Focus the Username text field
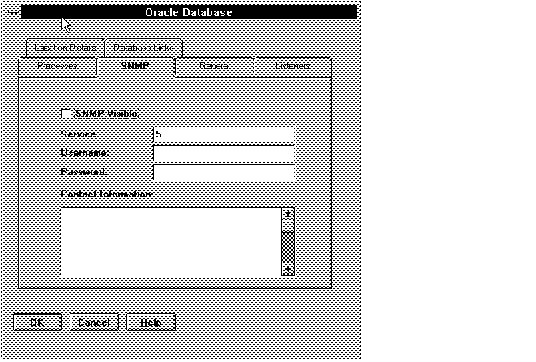The width and height of the screenshot is (536, 362). point(224,153)
